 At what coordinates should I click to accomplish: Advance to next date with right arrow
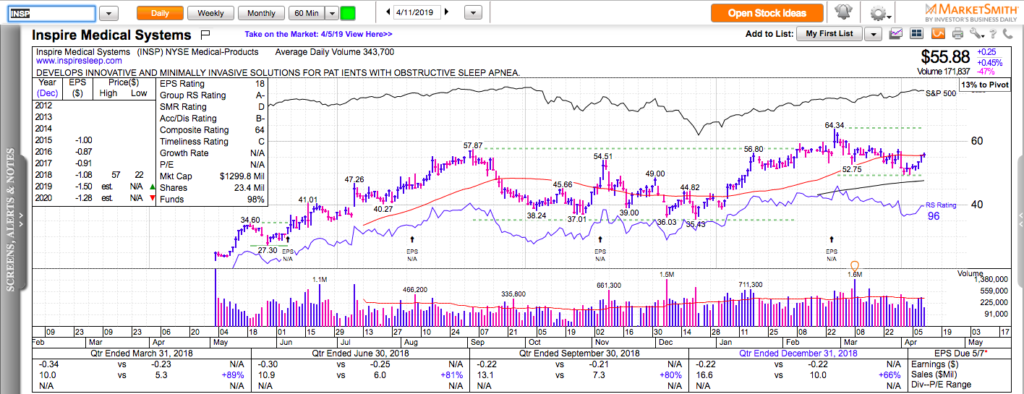tap(447, 12)
